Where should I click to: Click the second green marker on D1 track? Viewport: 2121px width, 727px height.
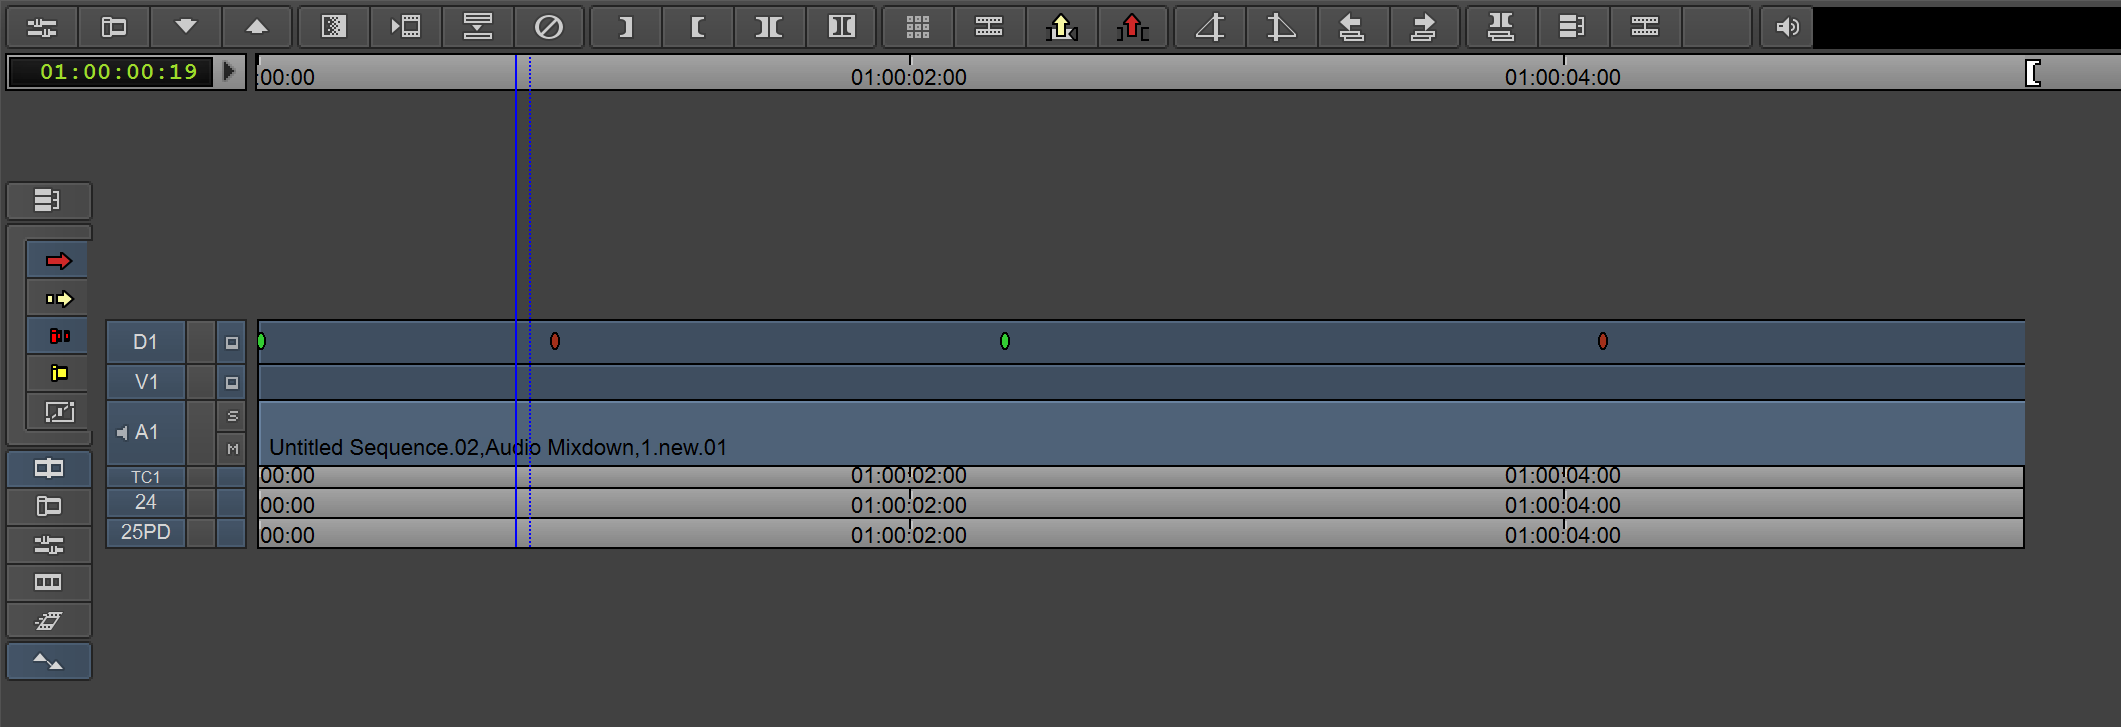[1005, 341]
